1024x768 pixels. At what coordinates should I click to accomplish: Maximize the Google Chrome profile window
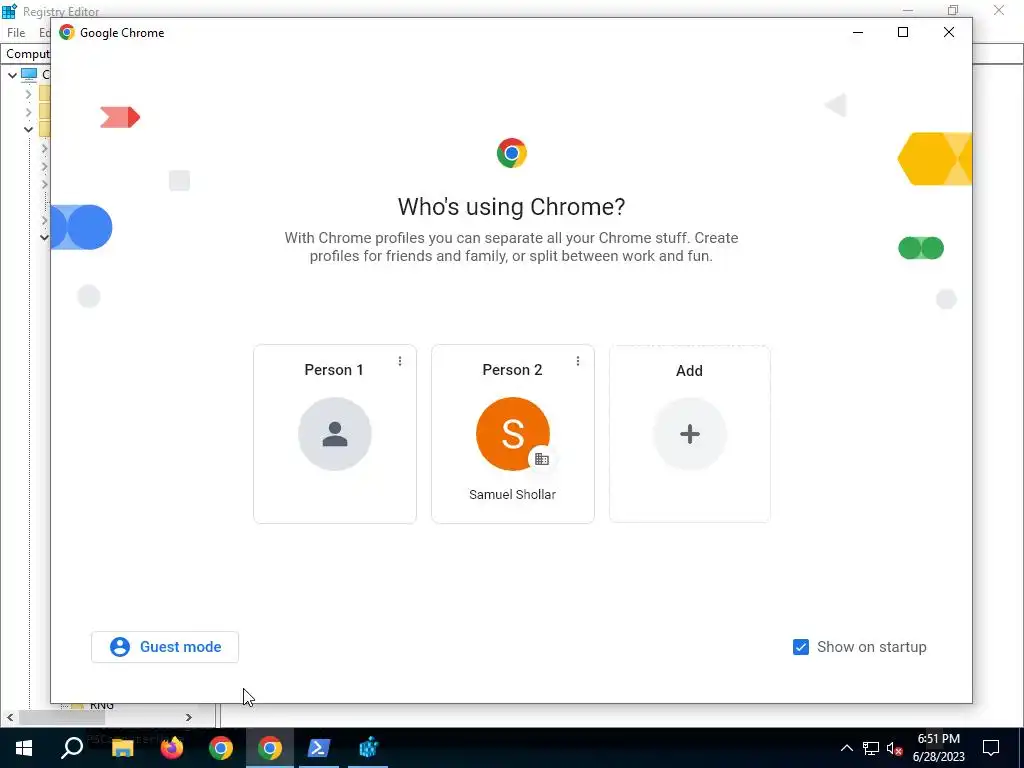[903, 32]
